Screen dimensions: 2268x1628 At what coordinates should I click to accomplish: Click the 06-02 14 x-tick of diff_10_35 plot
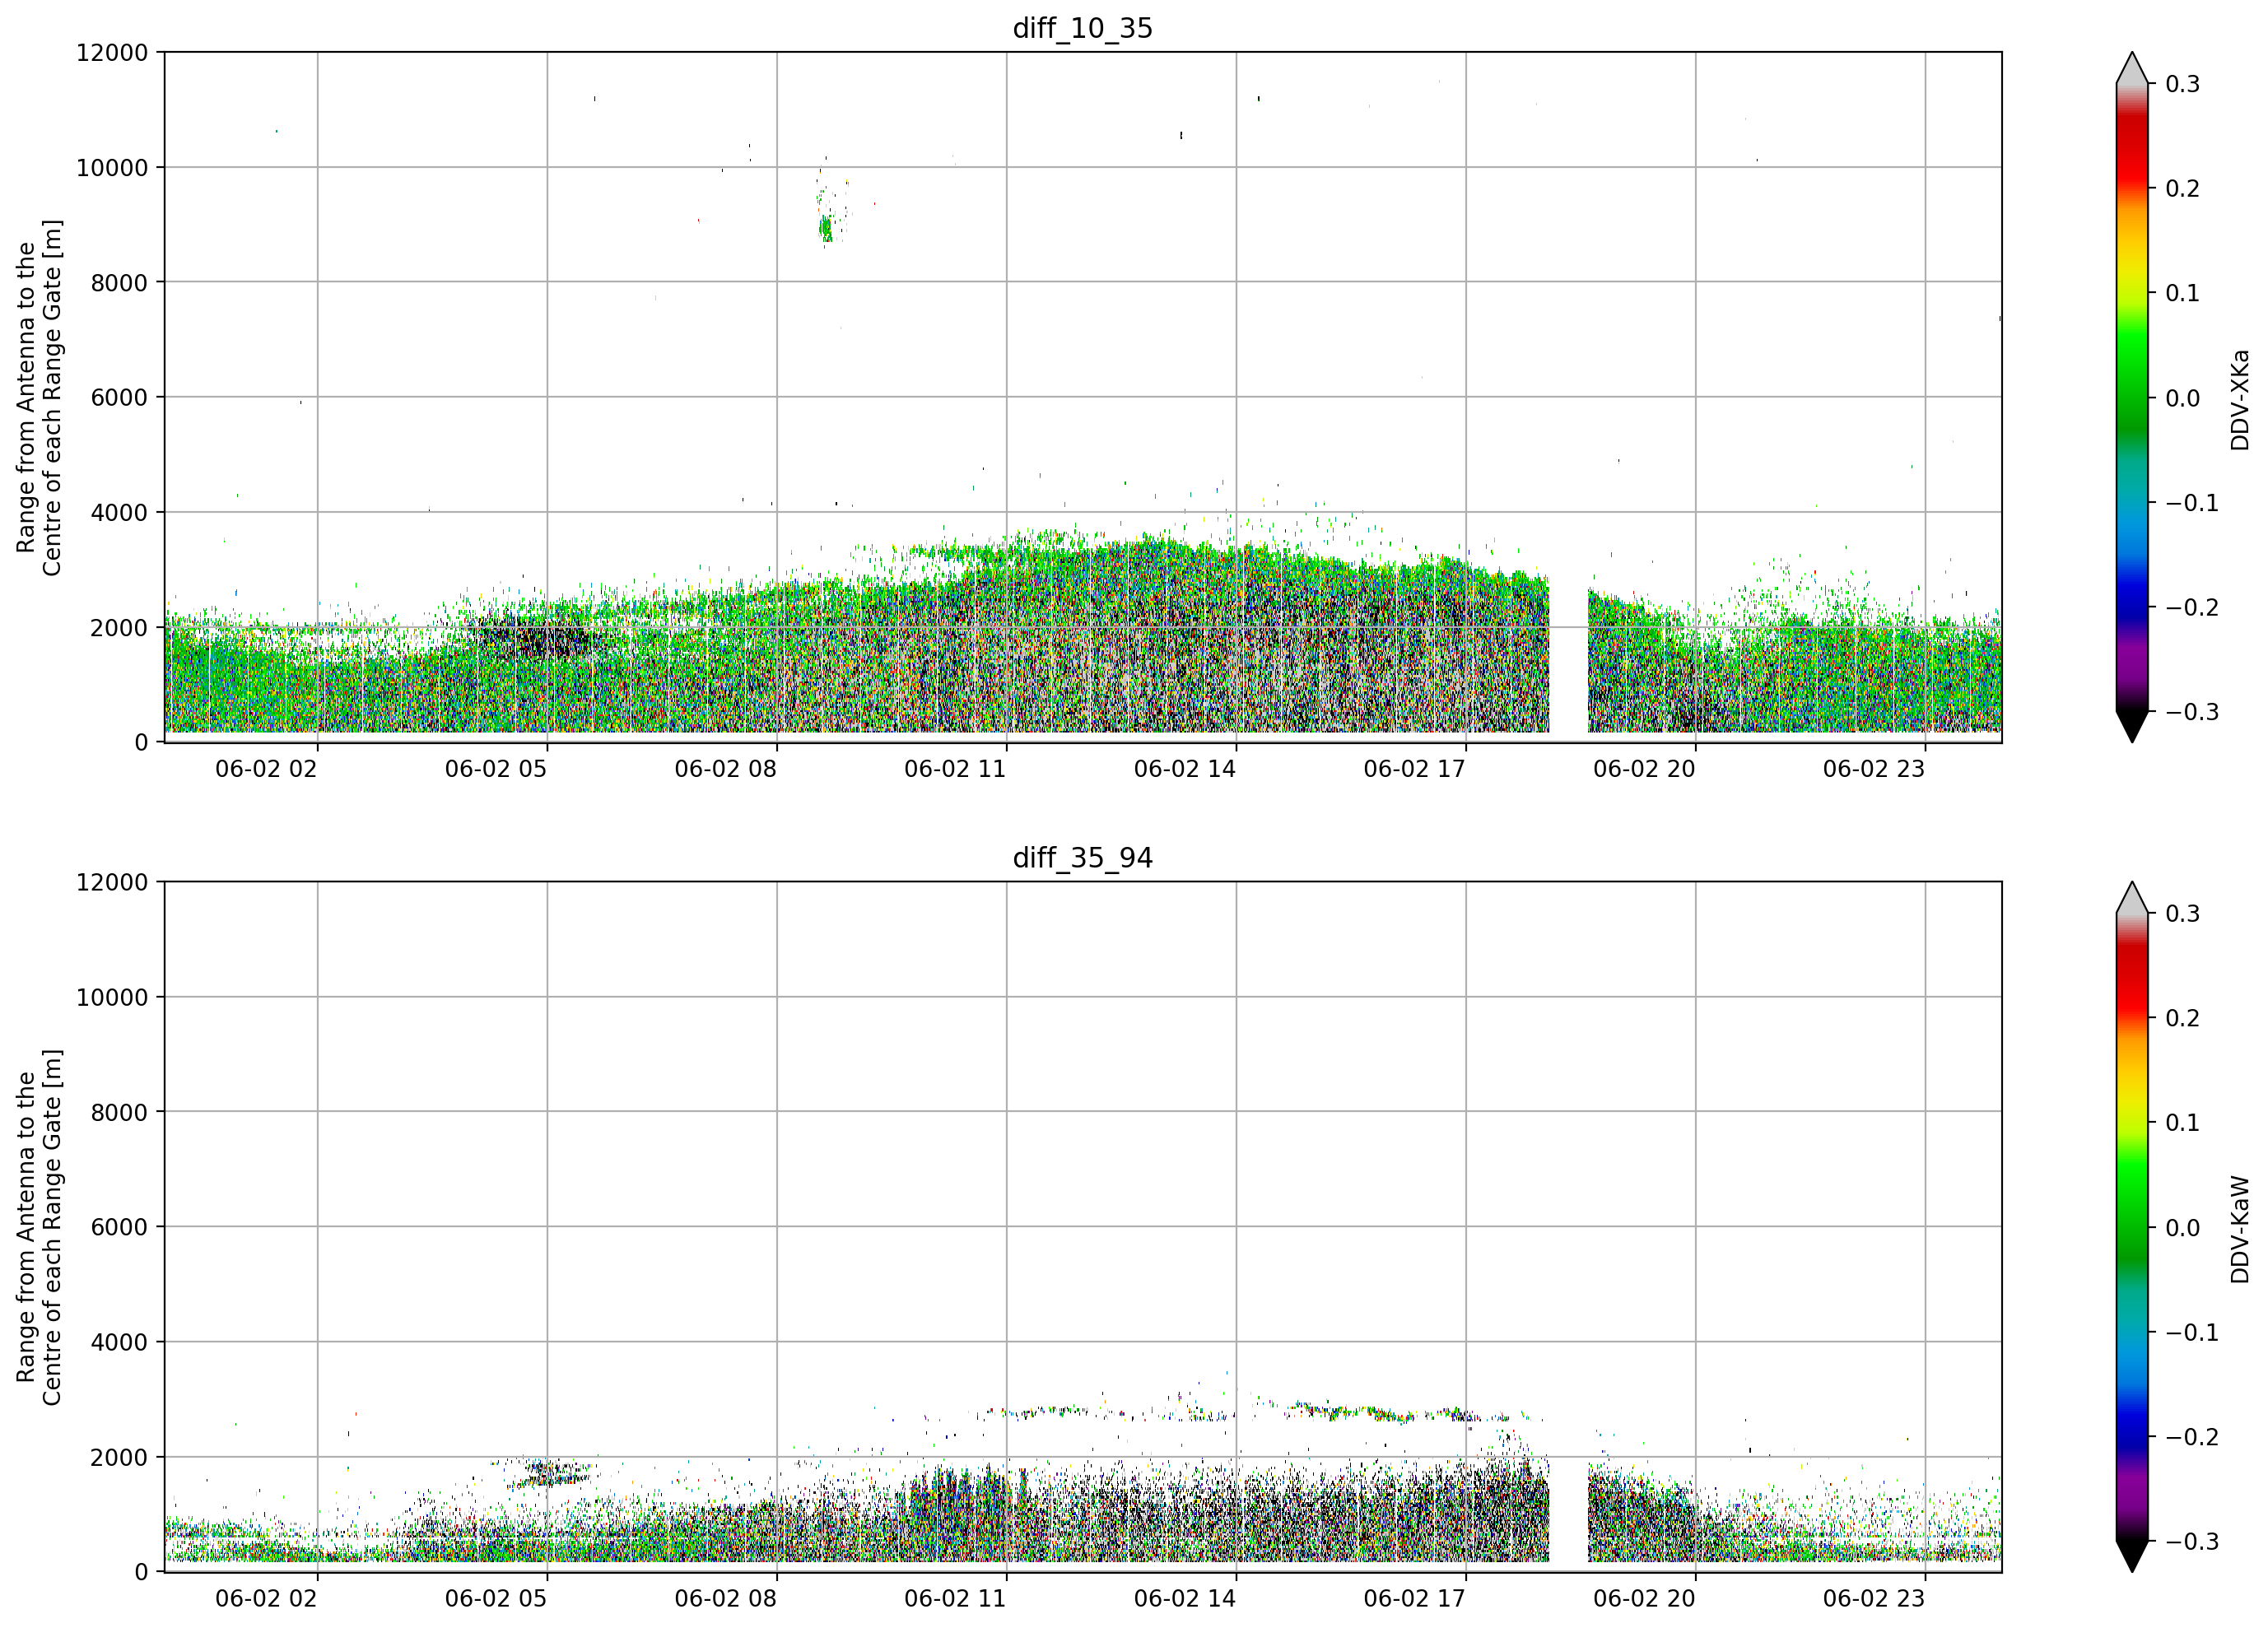point(1185,769)
